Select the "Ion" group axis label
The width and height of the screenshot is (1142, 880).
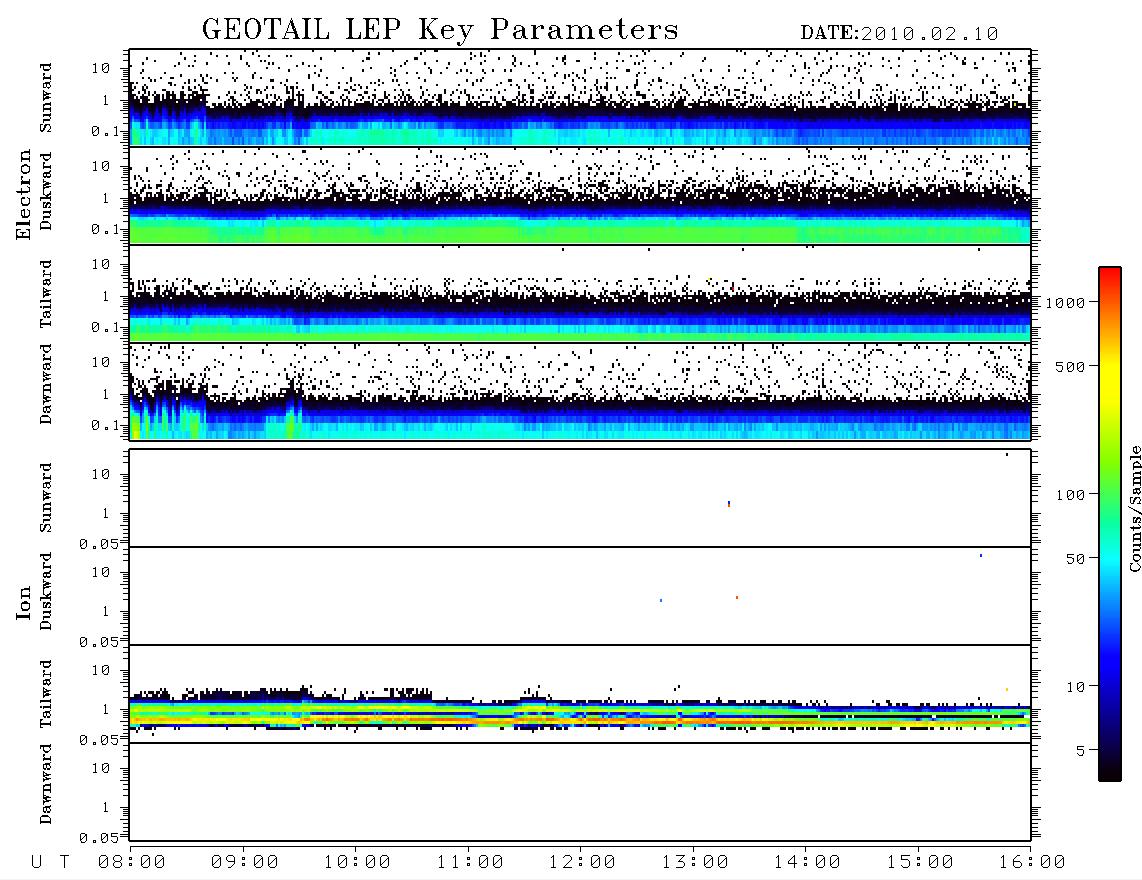click(24, 603)
